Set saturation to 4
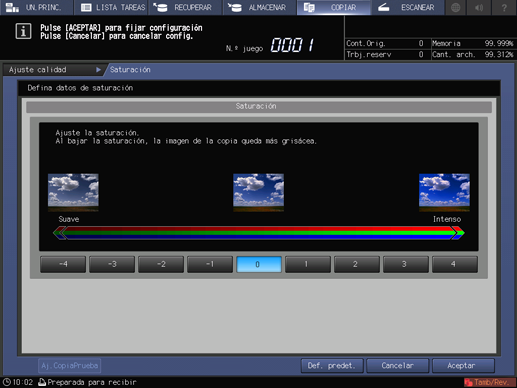The height and width of the screenshot is (388, 517). [x=455, y=264]
